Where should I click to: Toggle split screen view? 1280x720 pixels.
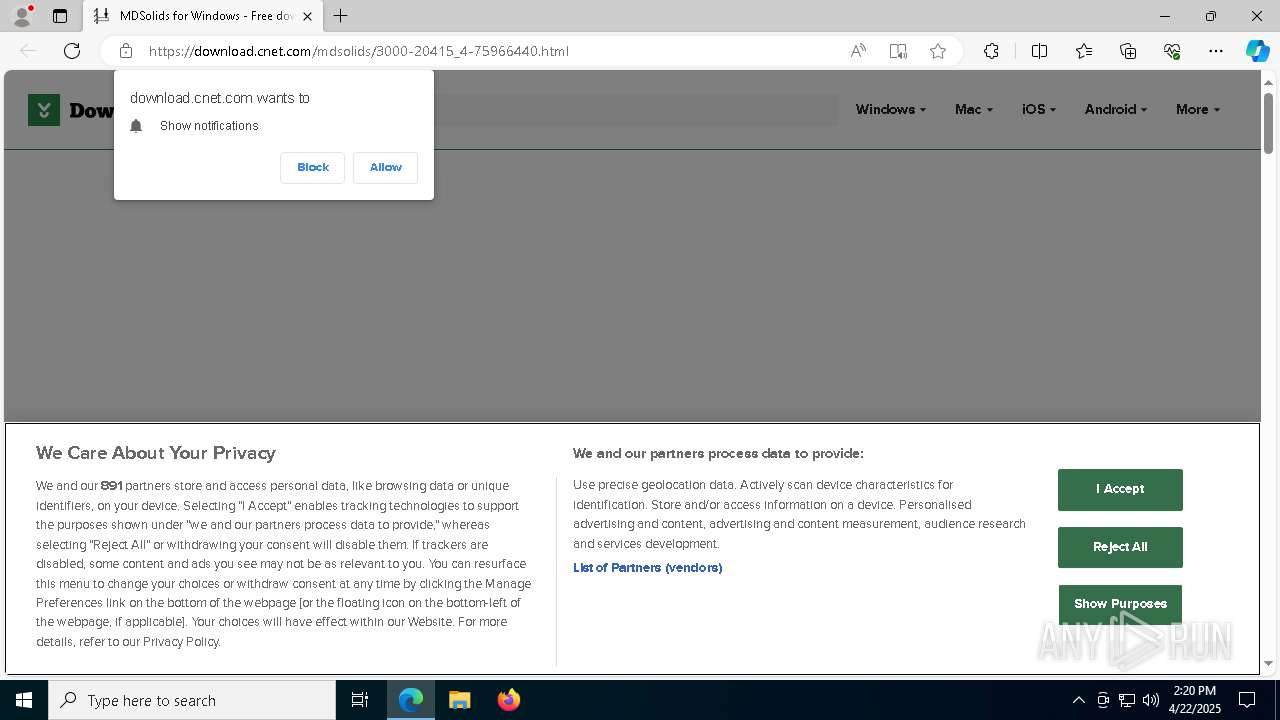click(x=1039, y=51)
